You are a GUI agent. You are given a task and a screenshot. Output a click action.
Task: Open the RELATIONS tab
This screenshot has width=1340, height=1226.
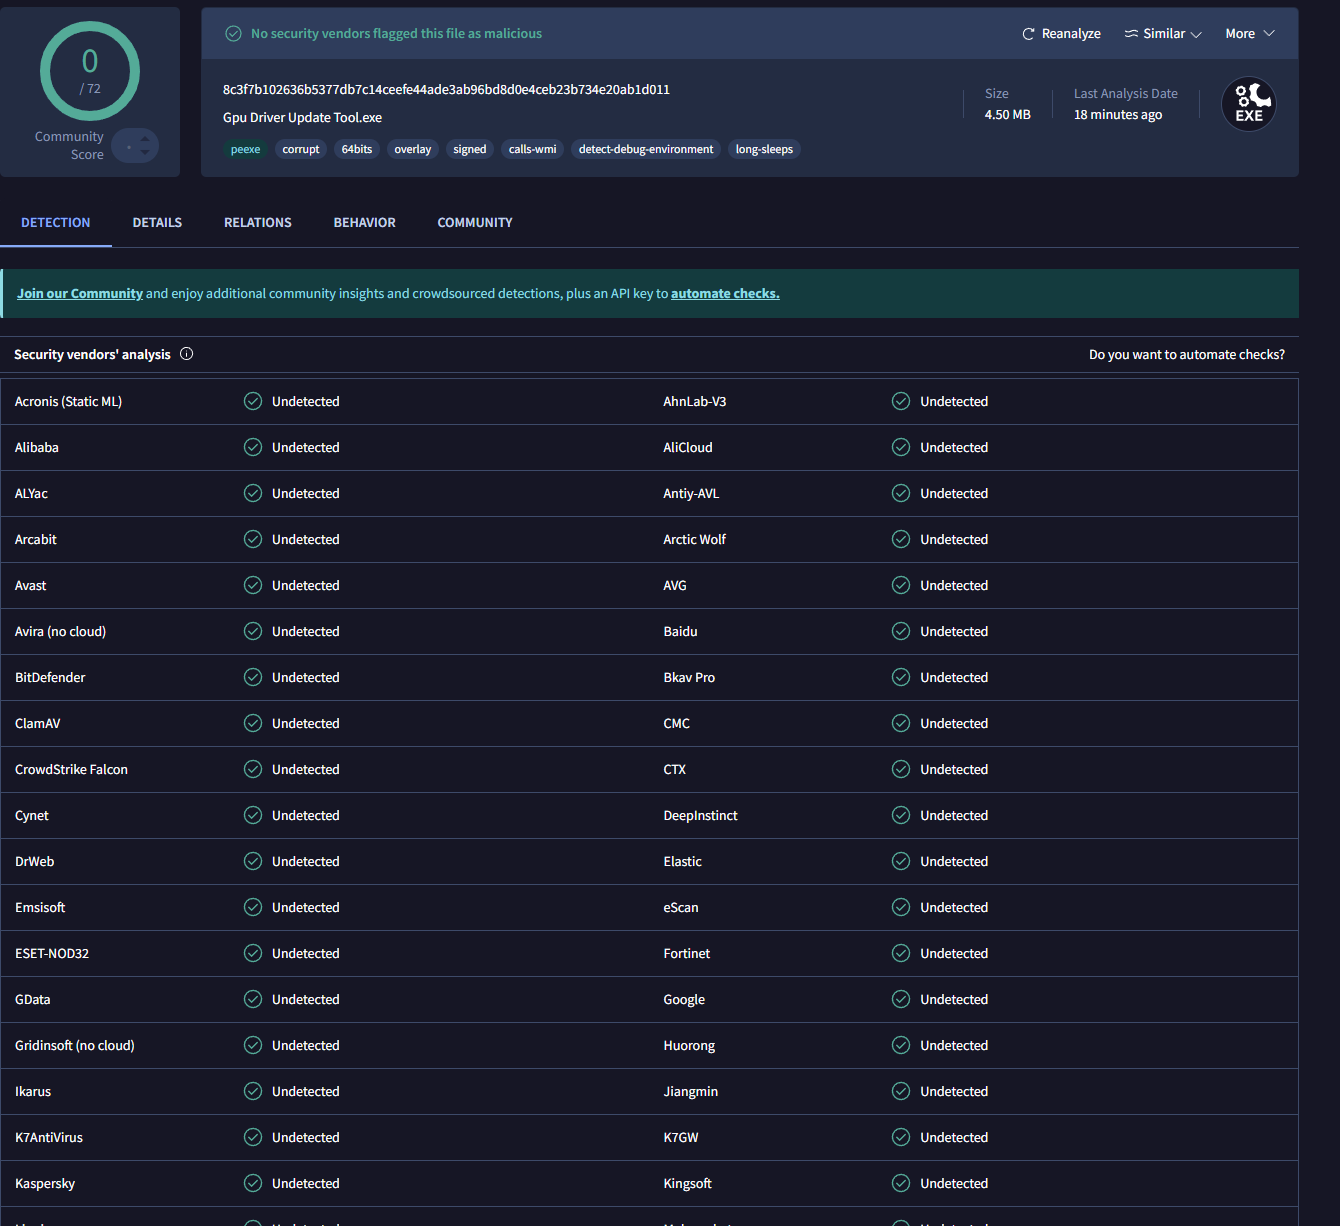[x=258, y=222]
